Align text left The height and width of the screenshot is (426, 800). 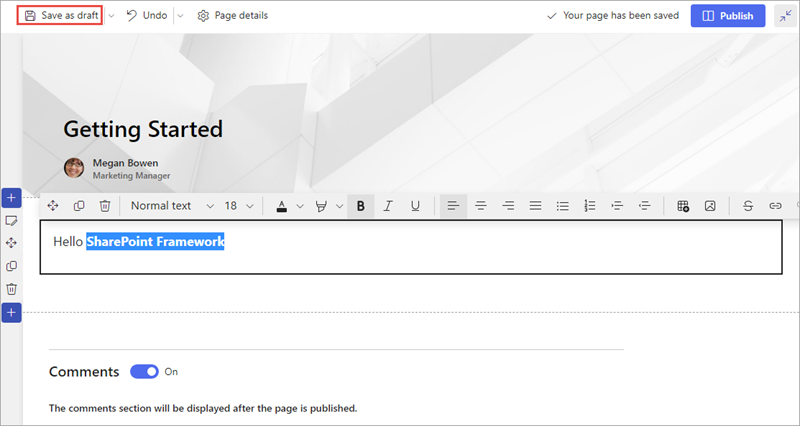click(453, 206)
